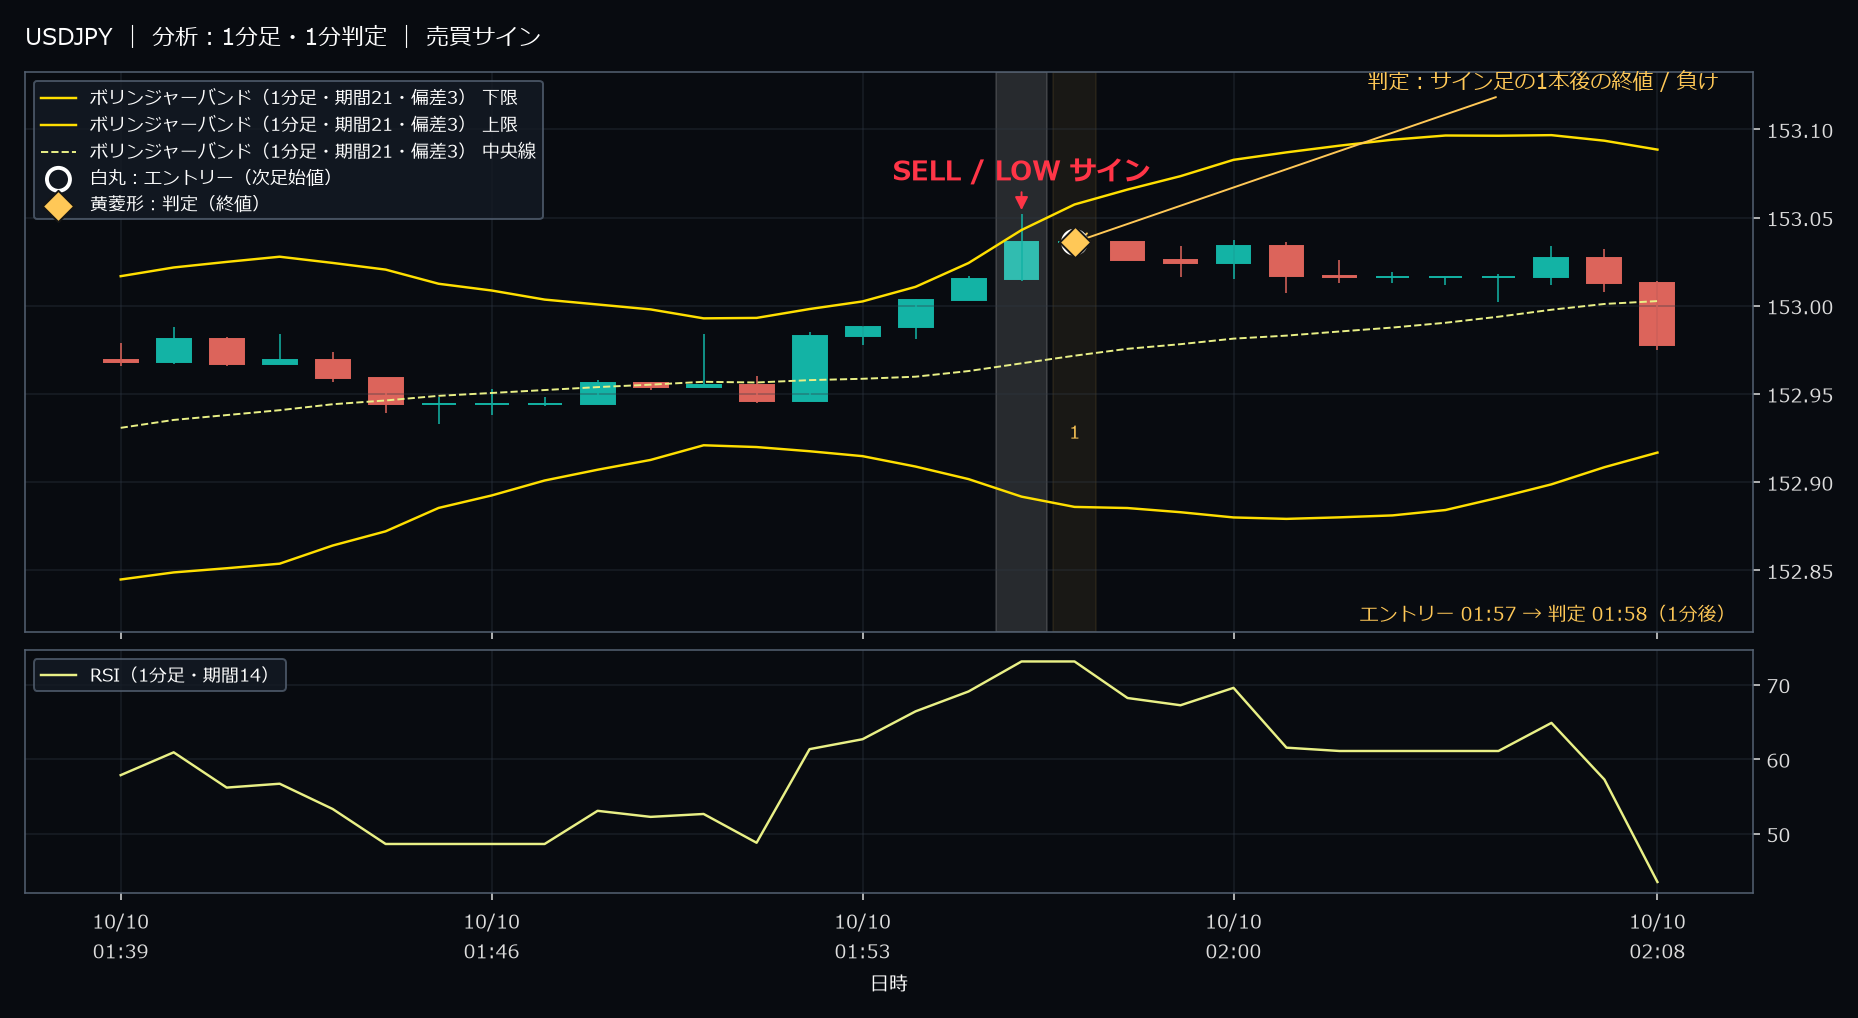Click the 153.10 price axis label
1858x1018 pixels.
(x=1800, y=131)
